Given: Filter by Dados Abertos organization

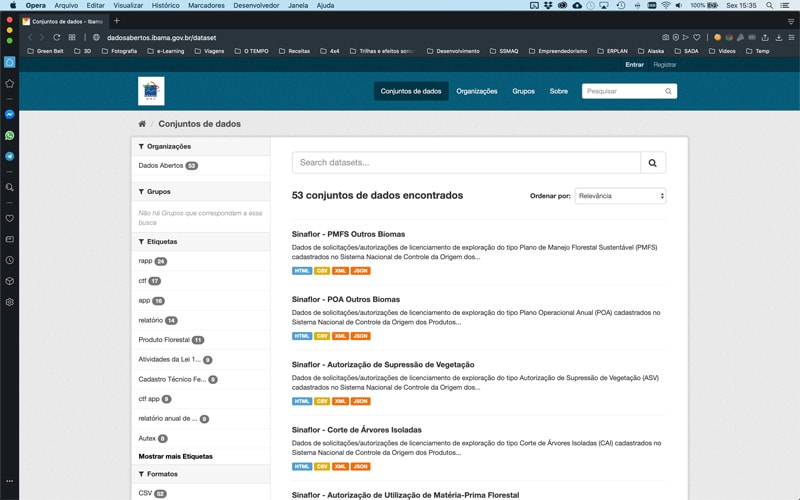Looking at the screenshot, I should (168, 166).
